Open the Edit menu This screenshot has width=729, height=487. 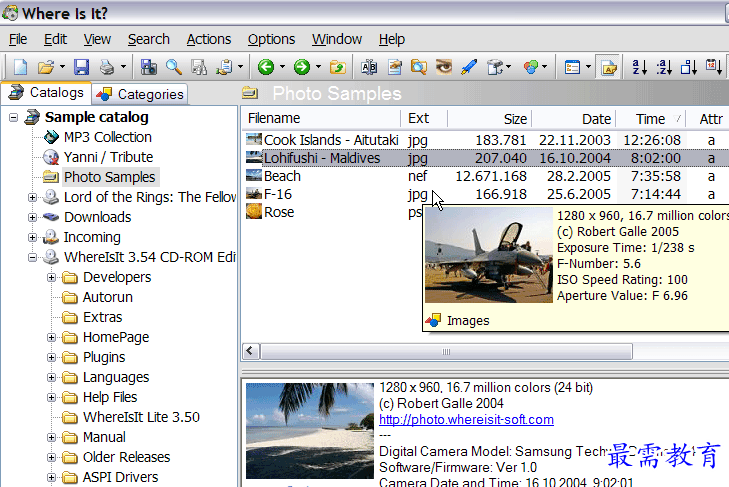[55, 39]
